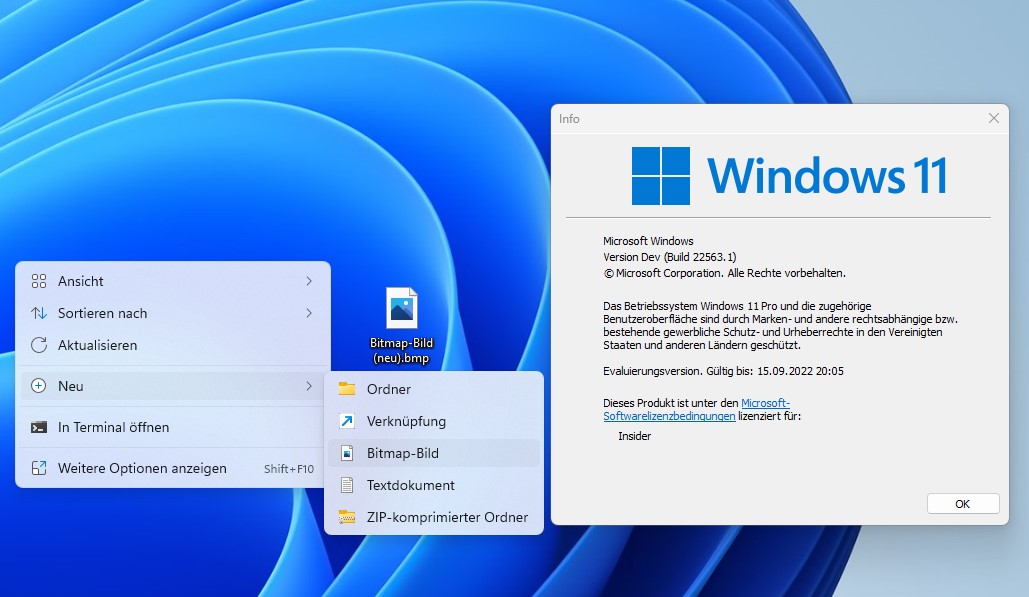1029x597 pixels.
Task: Click the Weitere Optionen anzeigen icon
Action: click(x=39, y=468)
